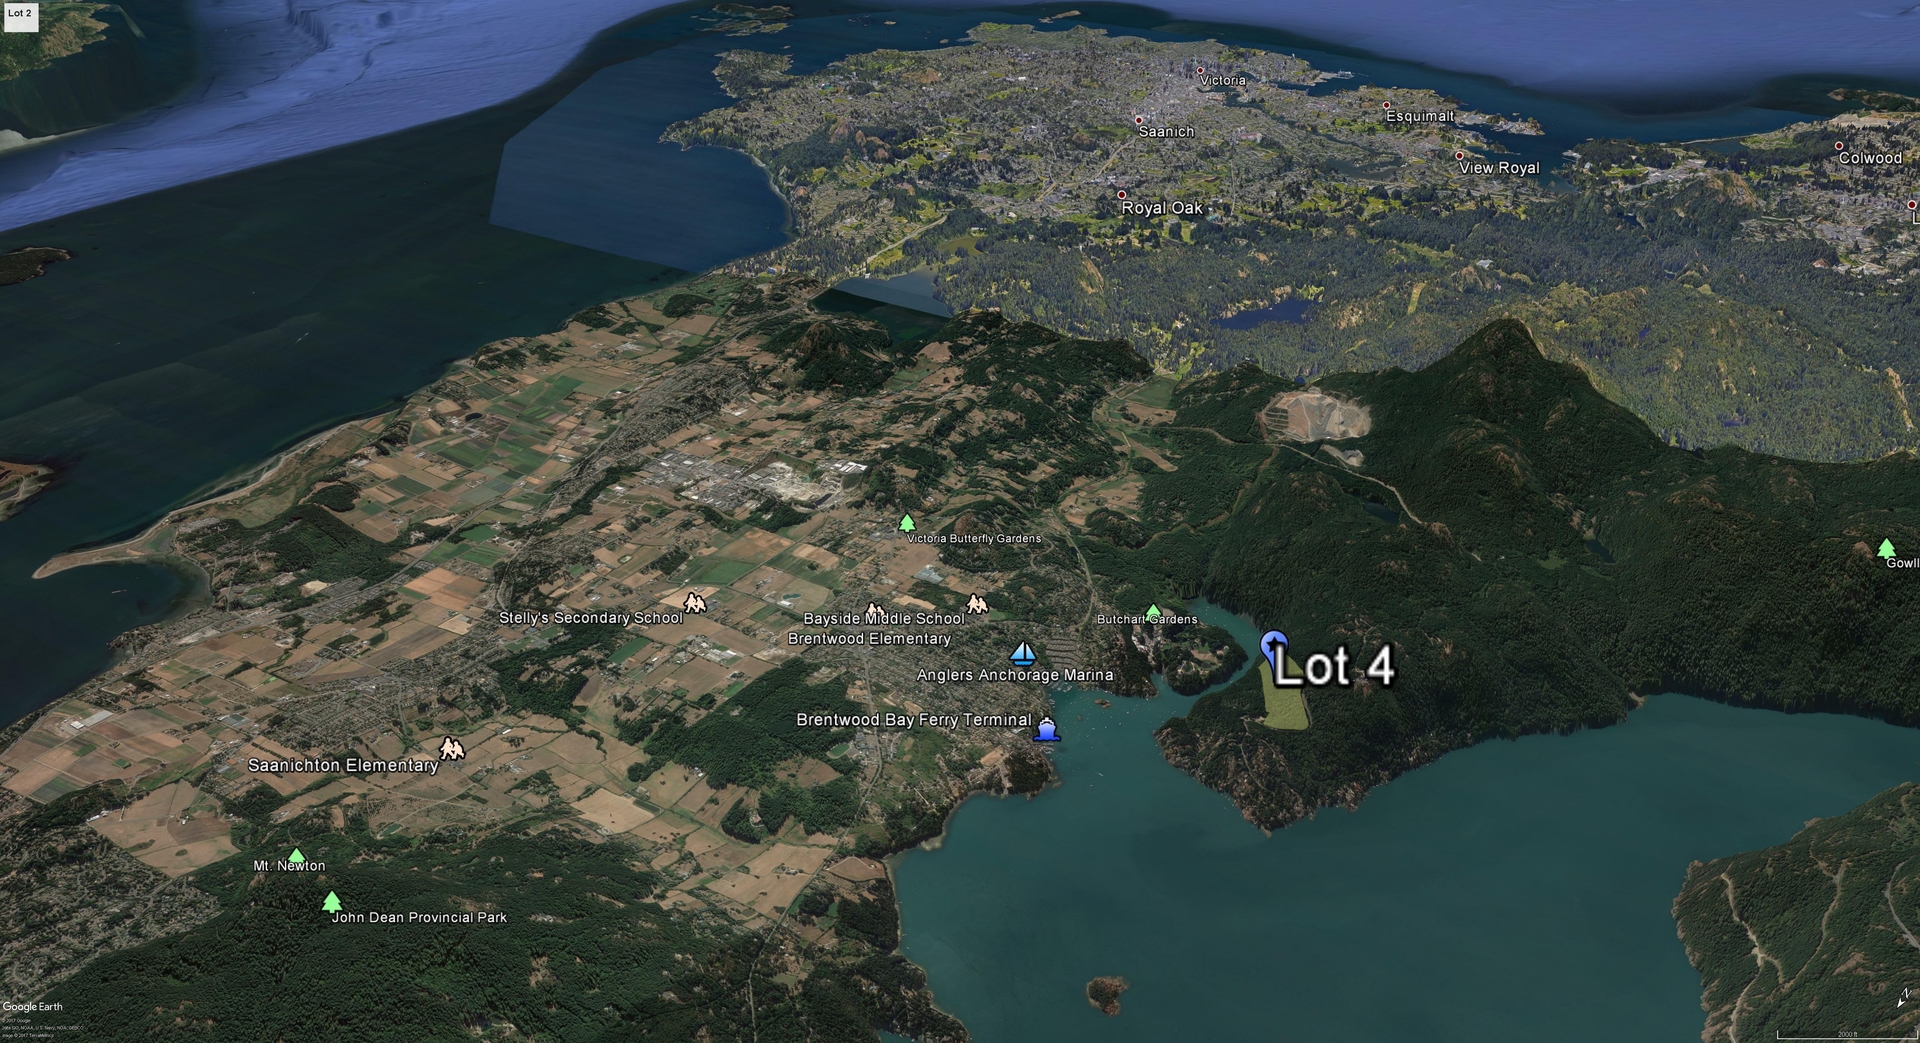Select the View Royal place marker dot
The height and width of the screenshot is (1043, 1920).
[x=1459, y=156]
